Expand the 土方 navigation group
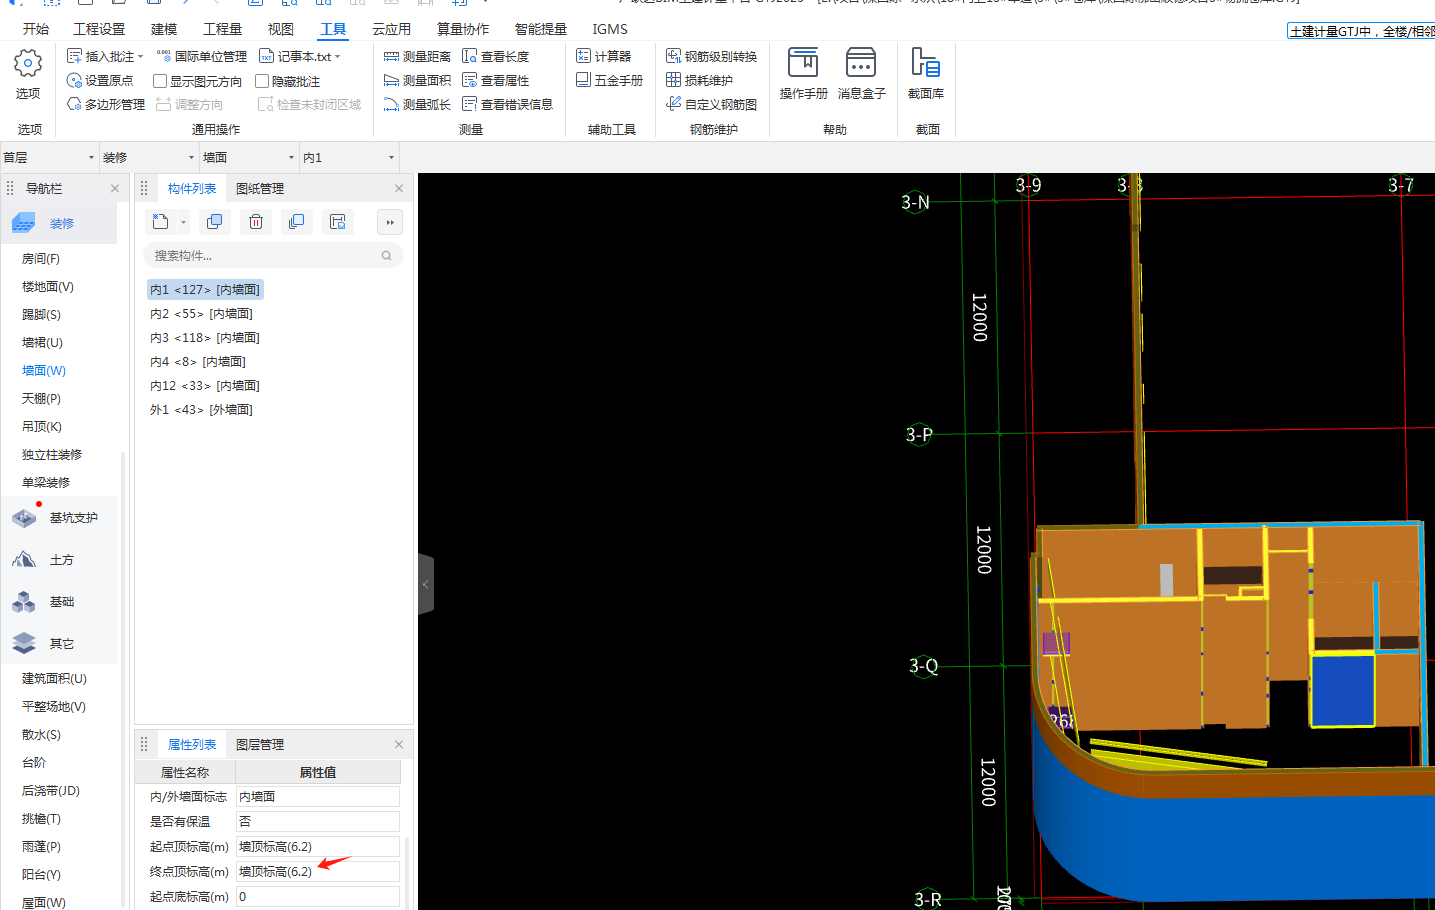Image resolution: width=1435 pixels, height=910 pixels. (59, 560)
